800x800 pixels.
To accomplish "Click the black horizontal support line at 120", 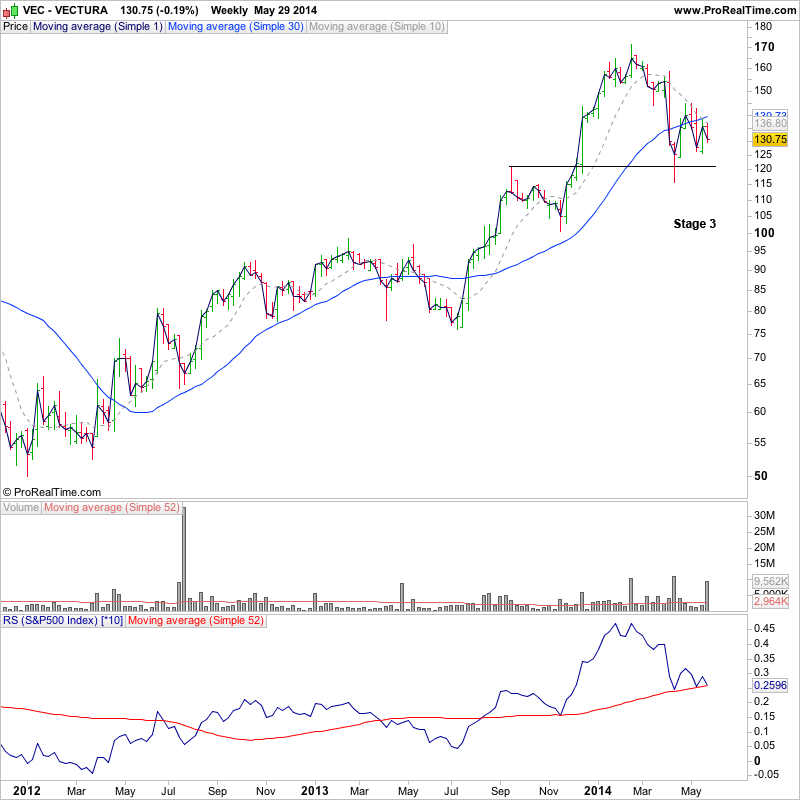I will [x=612, y=166].
